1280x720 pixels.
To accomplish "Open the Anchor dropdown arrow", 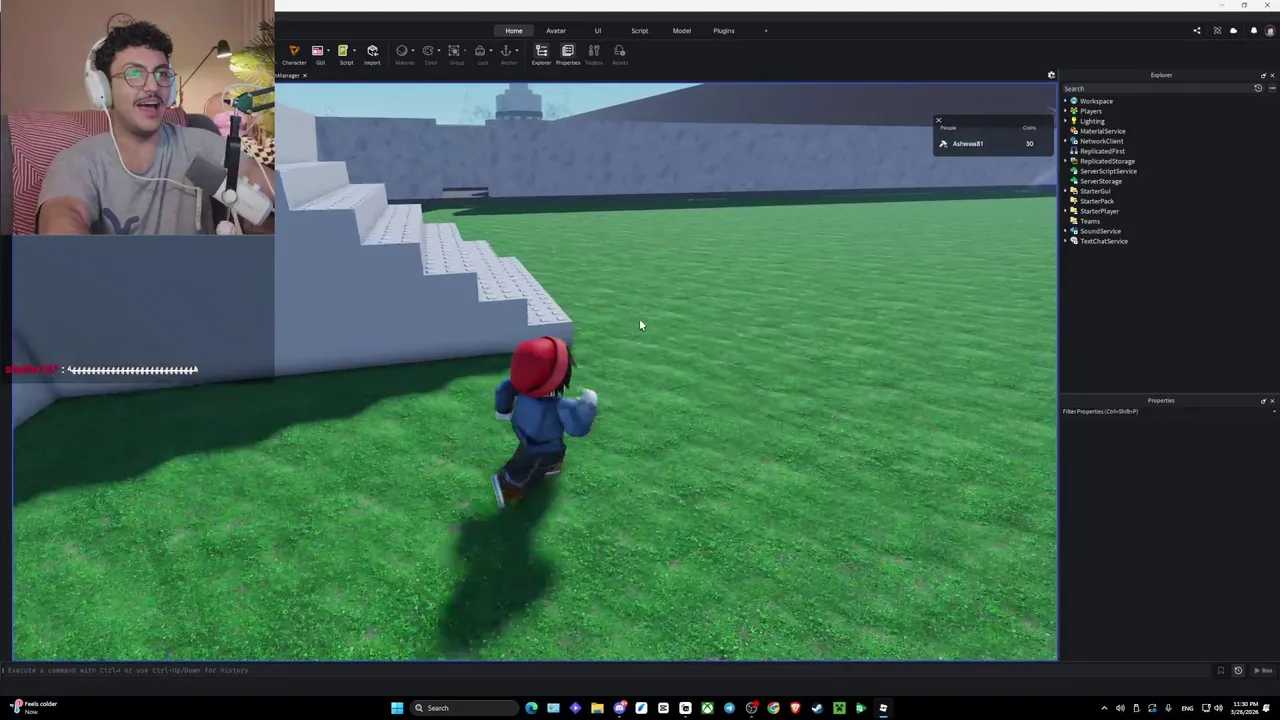I will click(x=517, y=51).
